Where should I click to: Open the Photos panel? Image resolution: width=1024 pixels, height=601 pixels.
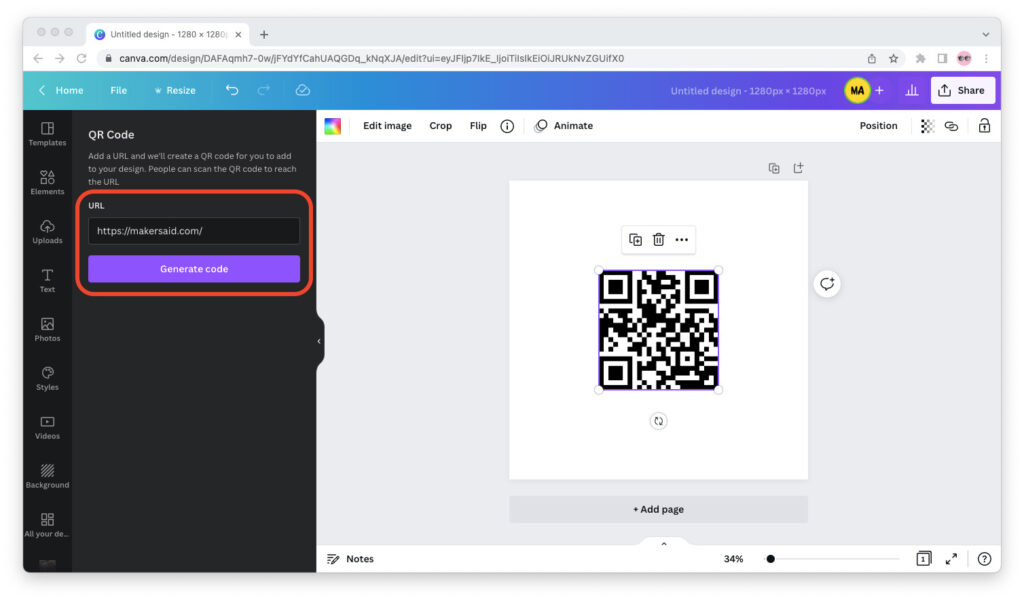47,329
